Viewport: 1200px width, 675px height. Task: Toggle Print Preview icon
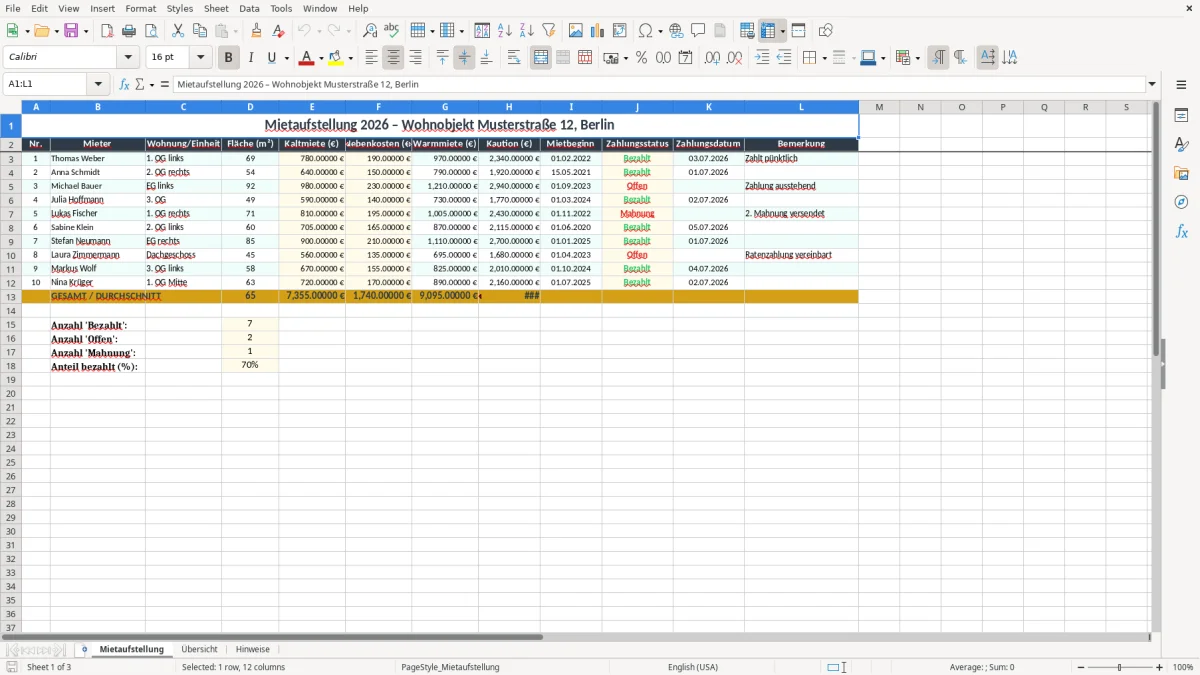pyautogui.click(x=151, y=31)
